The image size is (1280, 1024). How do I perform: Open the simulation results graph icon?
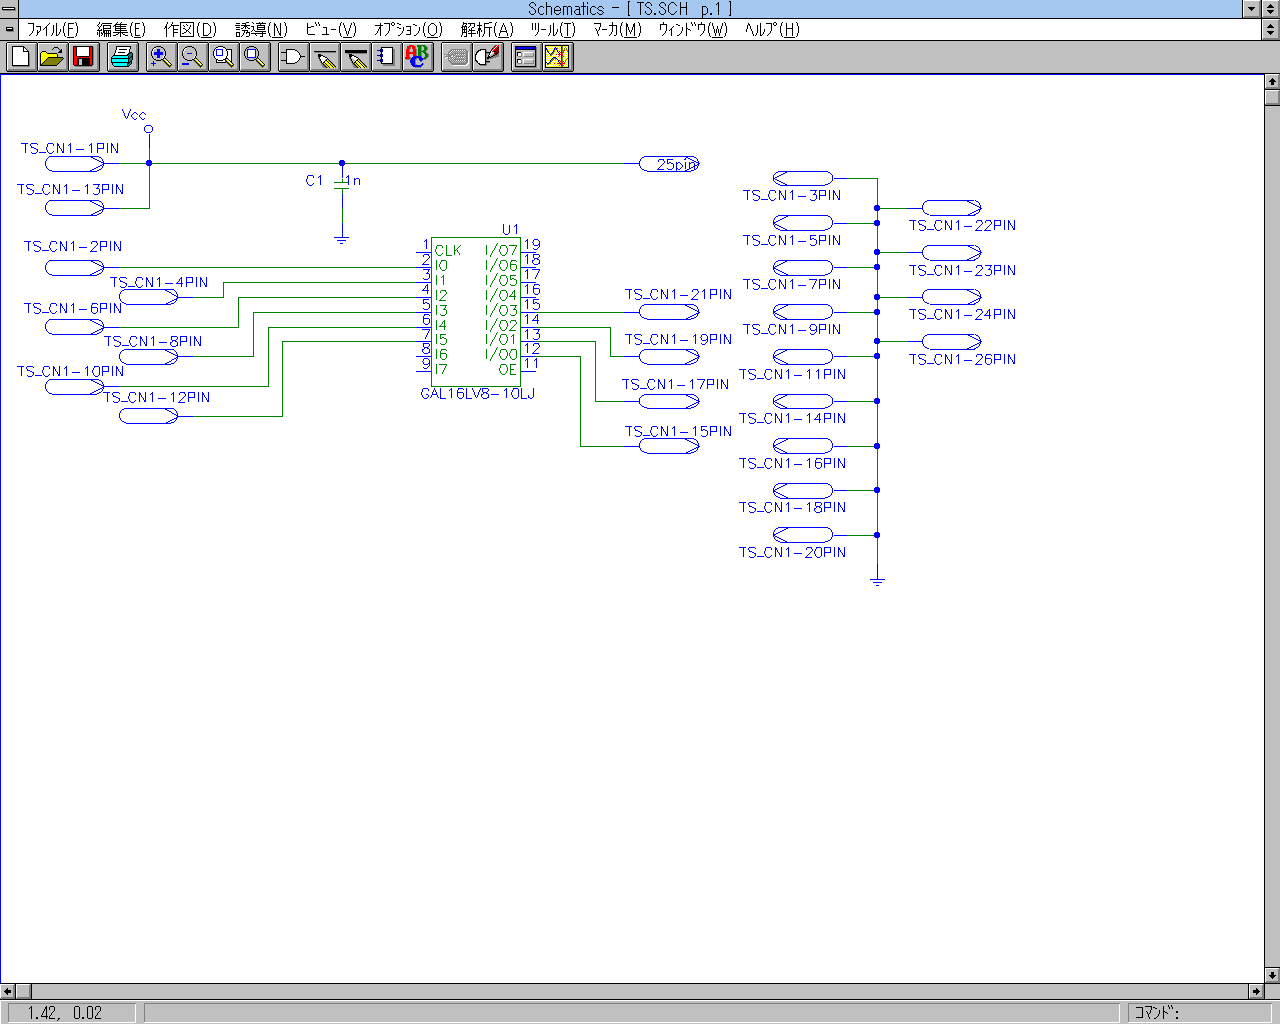(x=557, y=57)
